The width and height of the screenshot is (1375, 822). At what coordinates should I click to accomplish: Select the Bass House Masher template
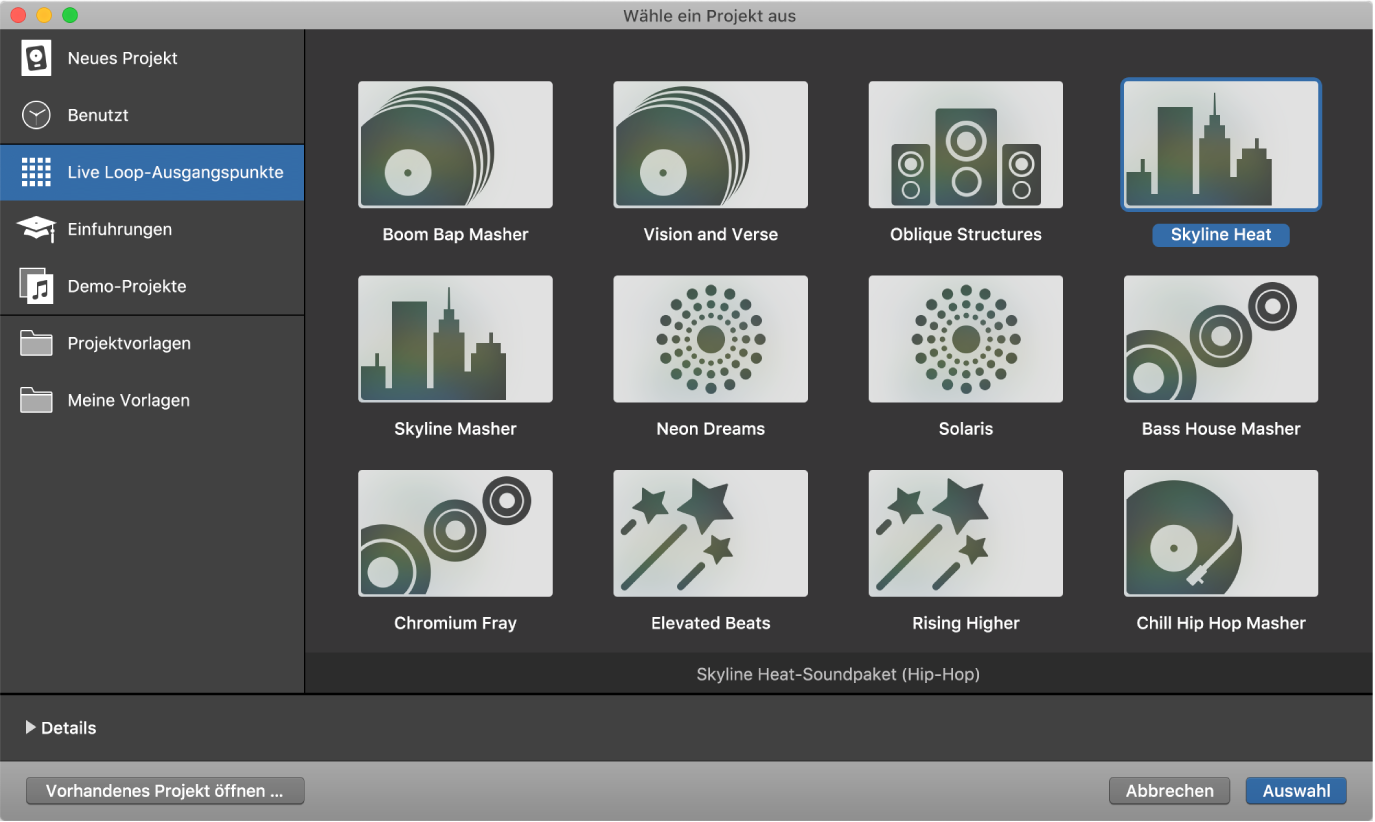(1220, 339)
